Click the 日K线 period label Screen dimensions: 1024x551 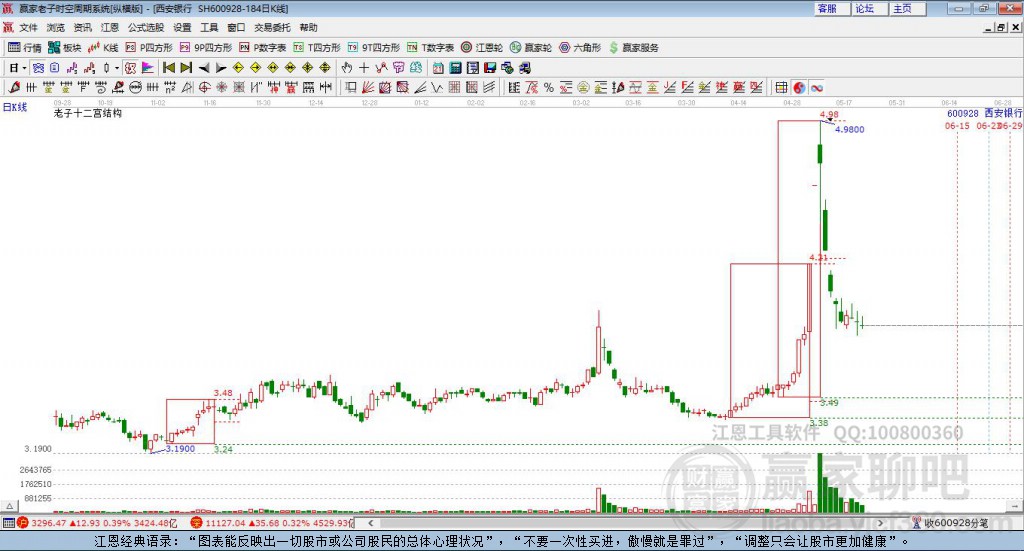click(x=15, y=107)
